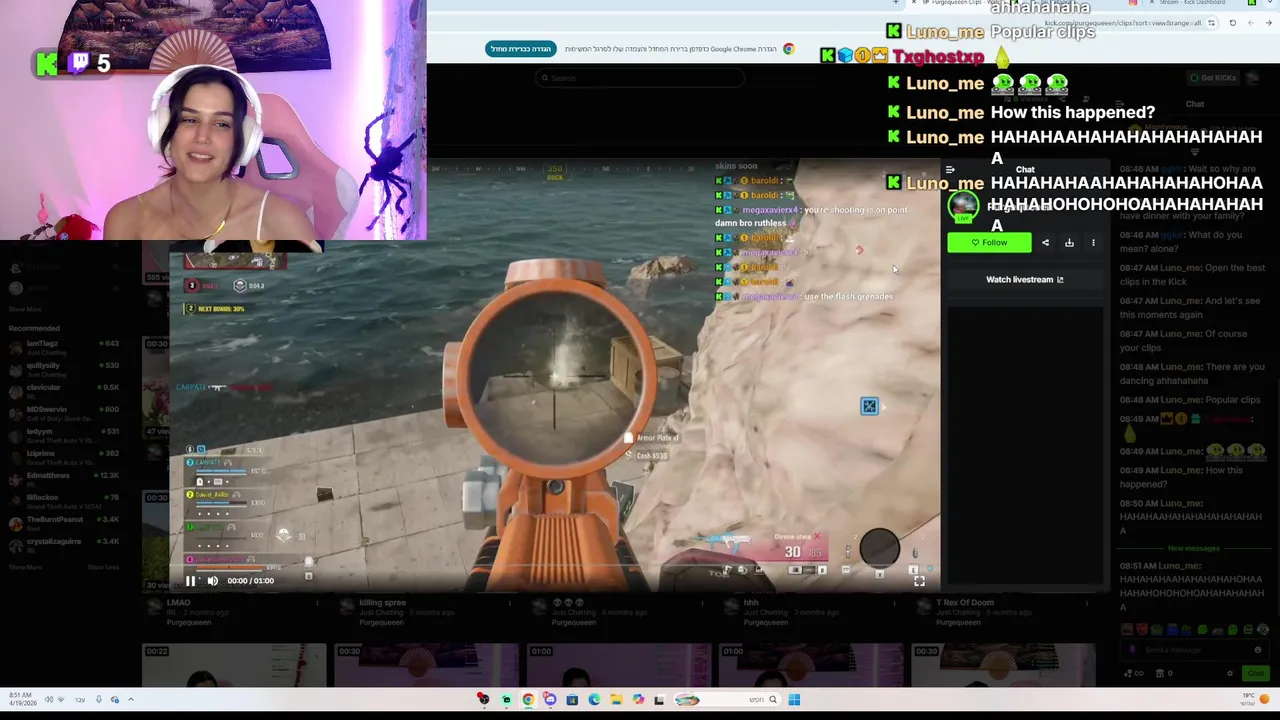The width and height of the screenshot is (1280, 720).
Task: Open quillysilly recommended channel
Action: coord(63,369)
